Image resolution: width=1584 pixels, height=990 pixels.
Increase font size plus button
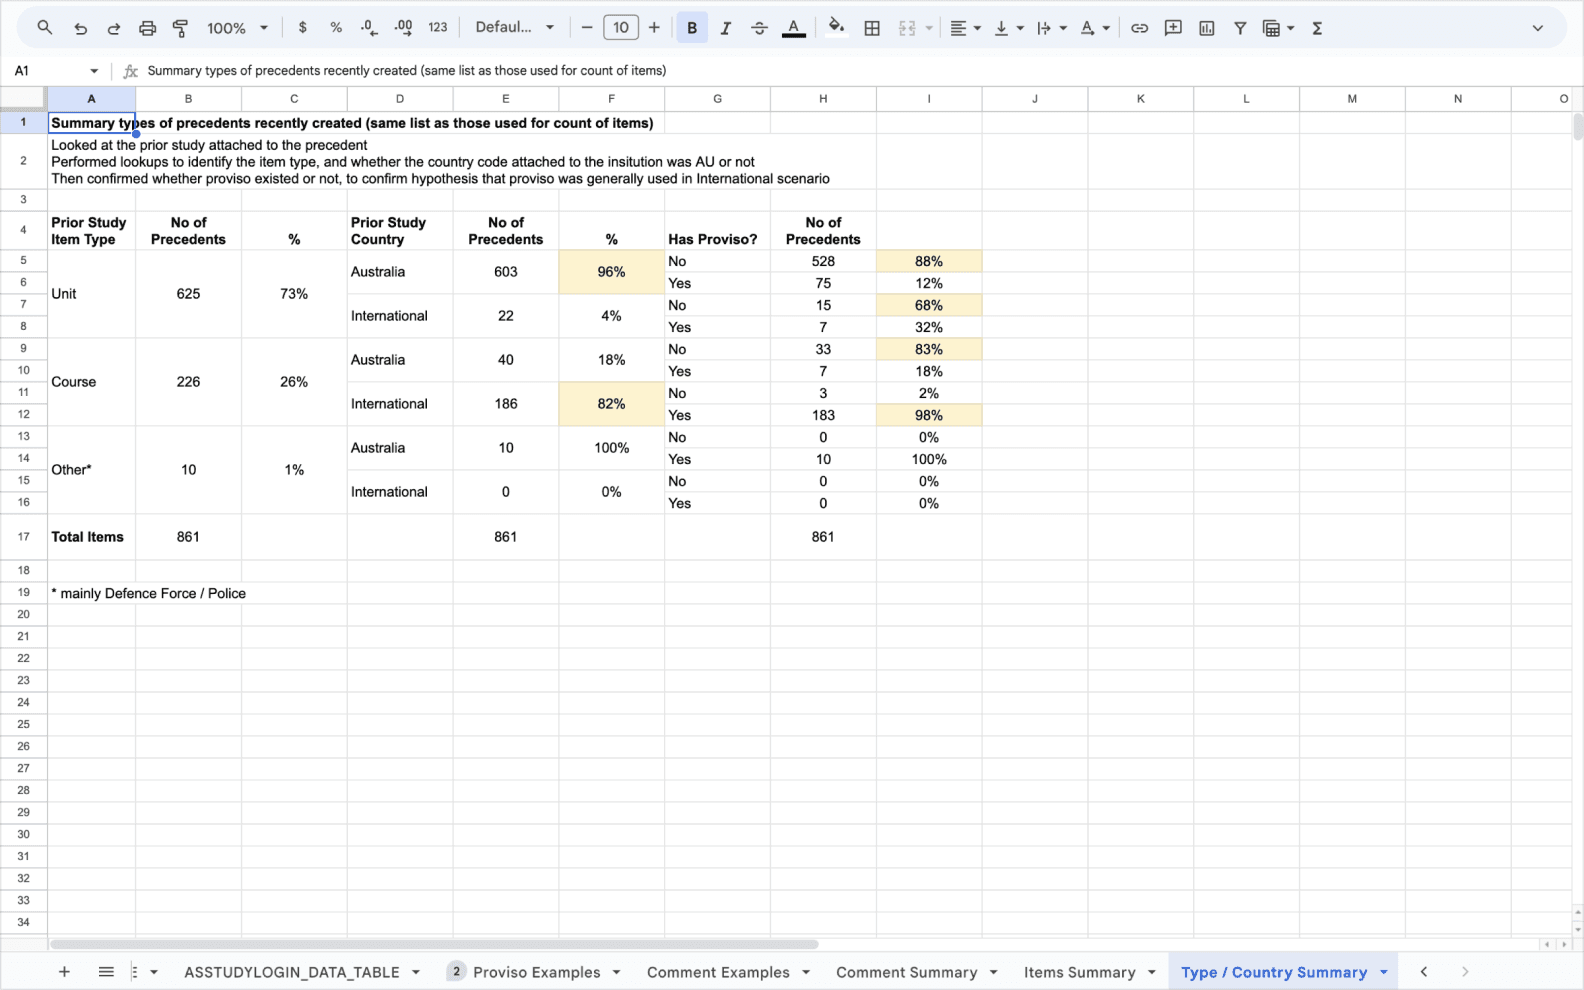tap(654, 28)
